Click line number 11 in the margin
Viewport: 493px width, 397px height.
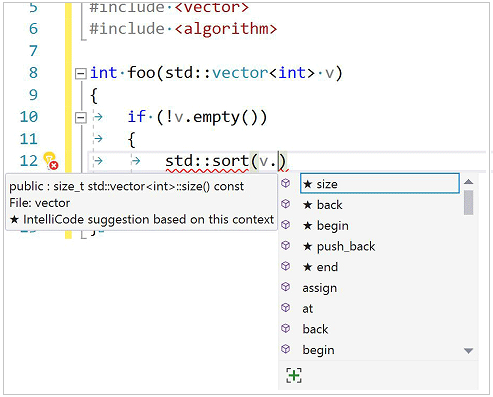(29, 139)
